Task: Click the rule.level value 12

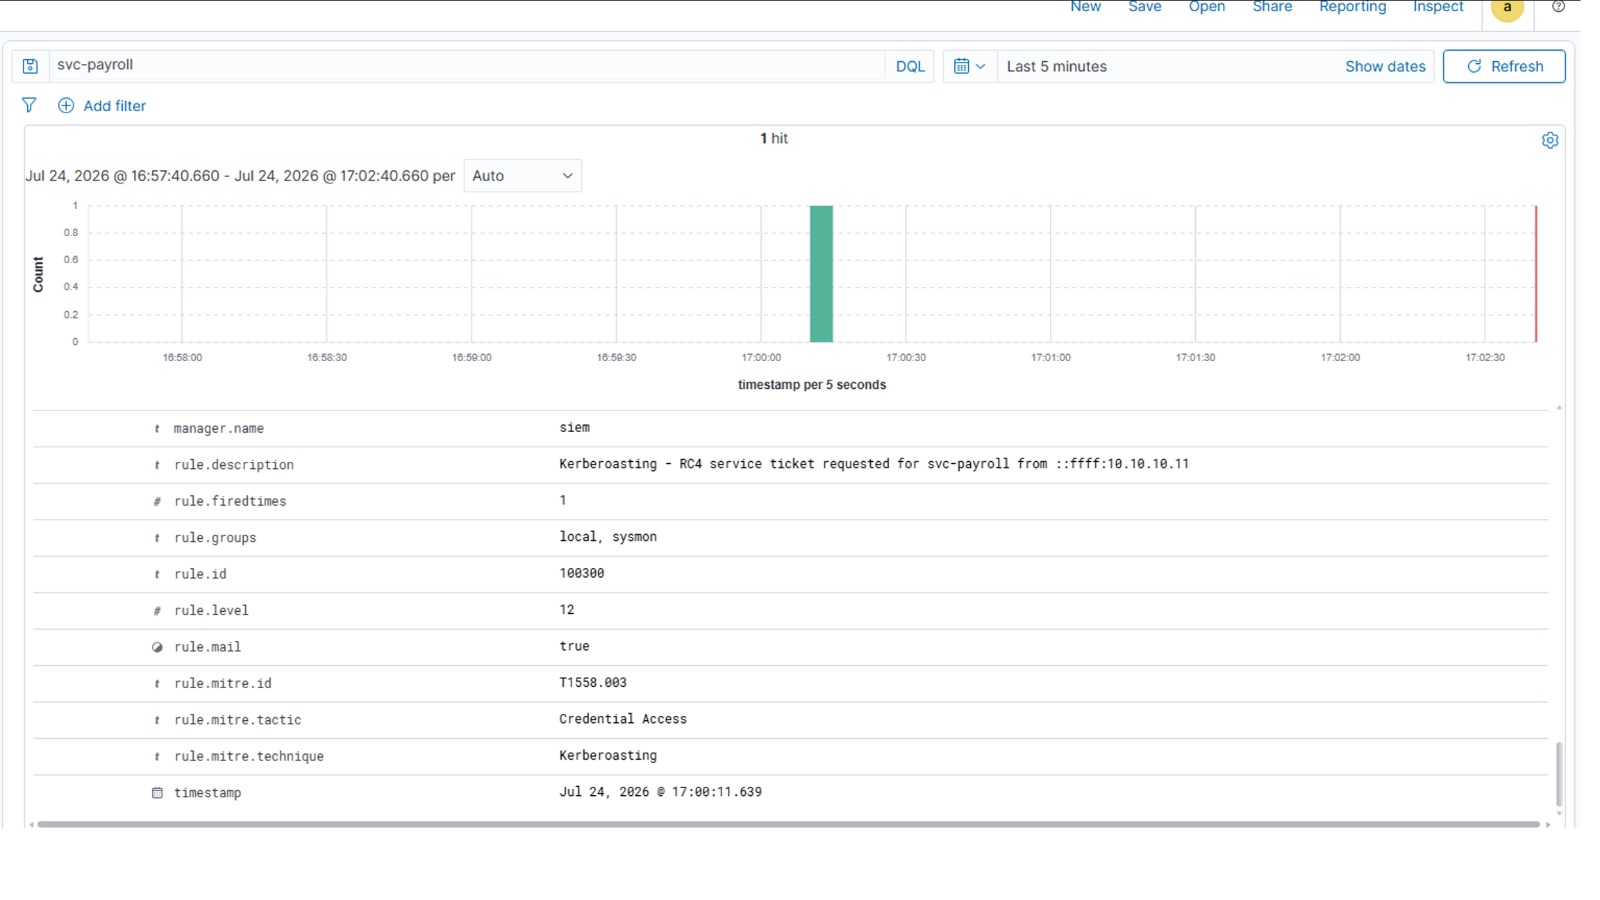Action: point(567,610)
